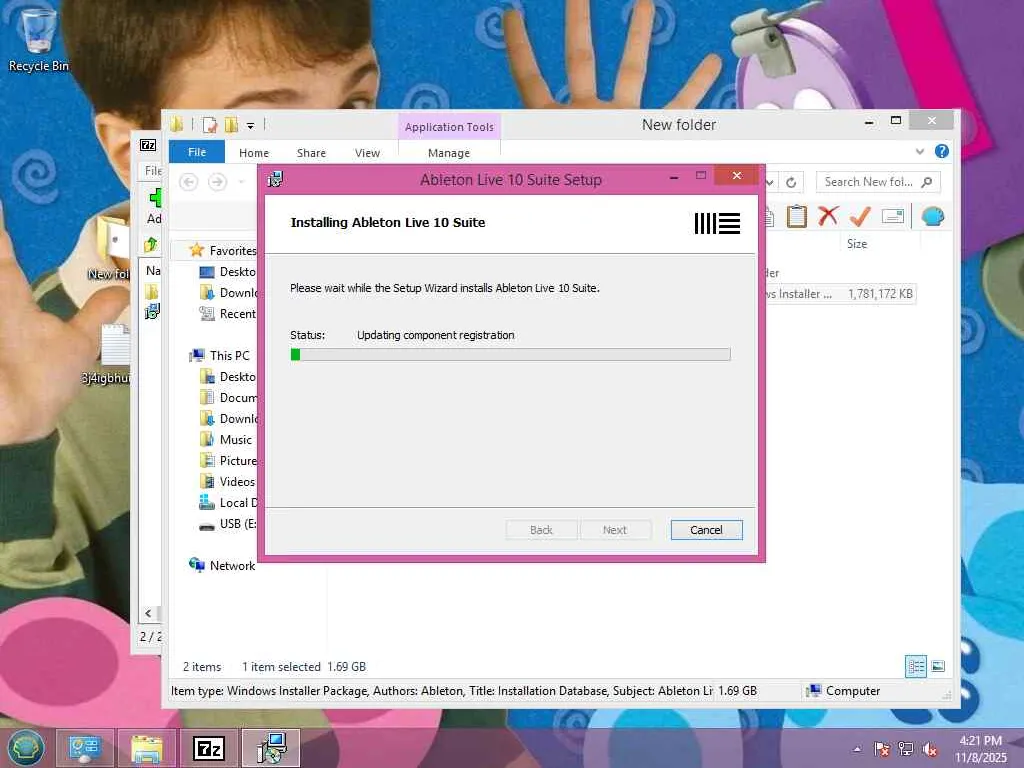
Task: Select This PC in navigation pane
Action: (219, 355)
